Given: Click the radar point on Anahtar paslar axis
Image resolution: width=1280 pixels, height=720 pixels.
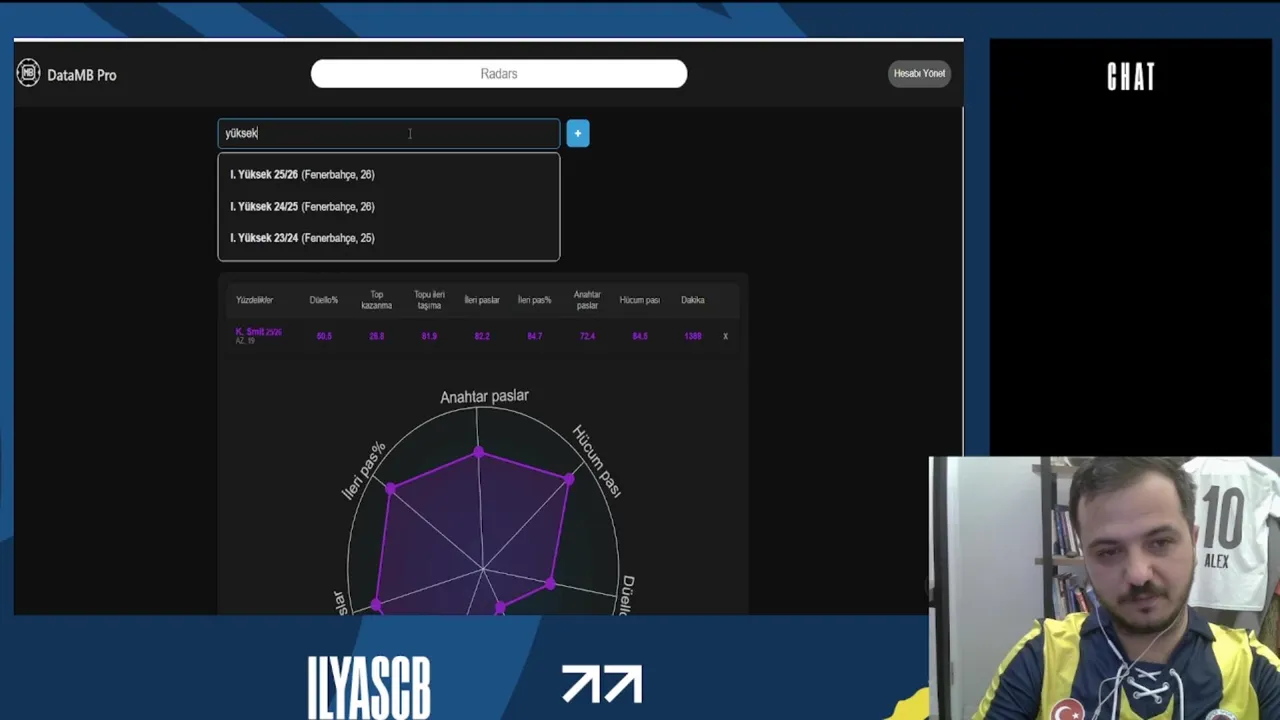Looking at the screenshot, I should 479,454.
